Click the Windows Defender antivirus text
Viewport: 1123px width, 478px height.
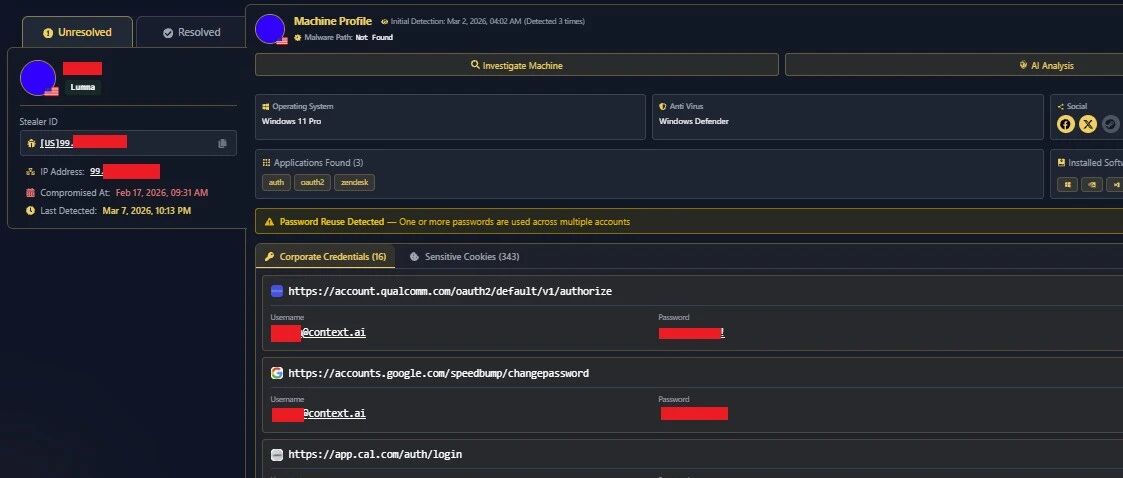[693, 121]
